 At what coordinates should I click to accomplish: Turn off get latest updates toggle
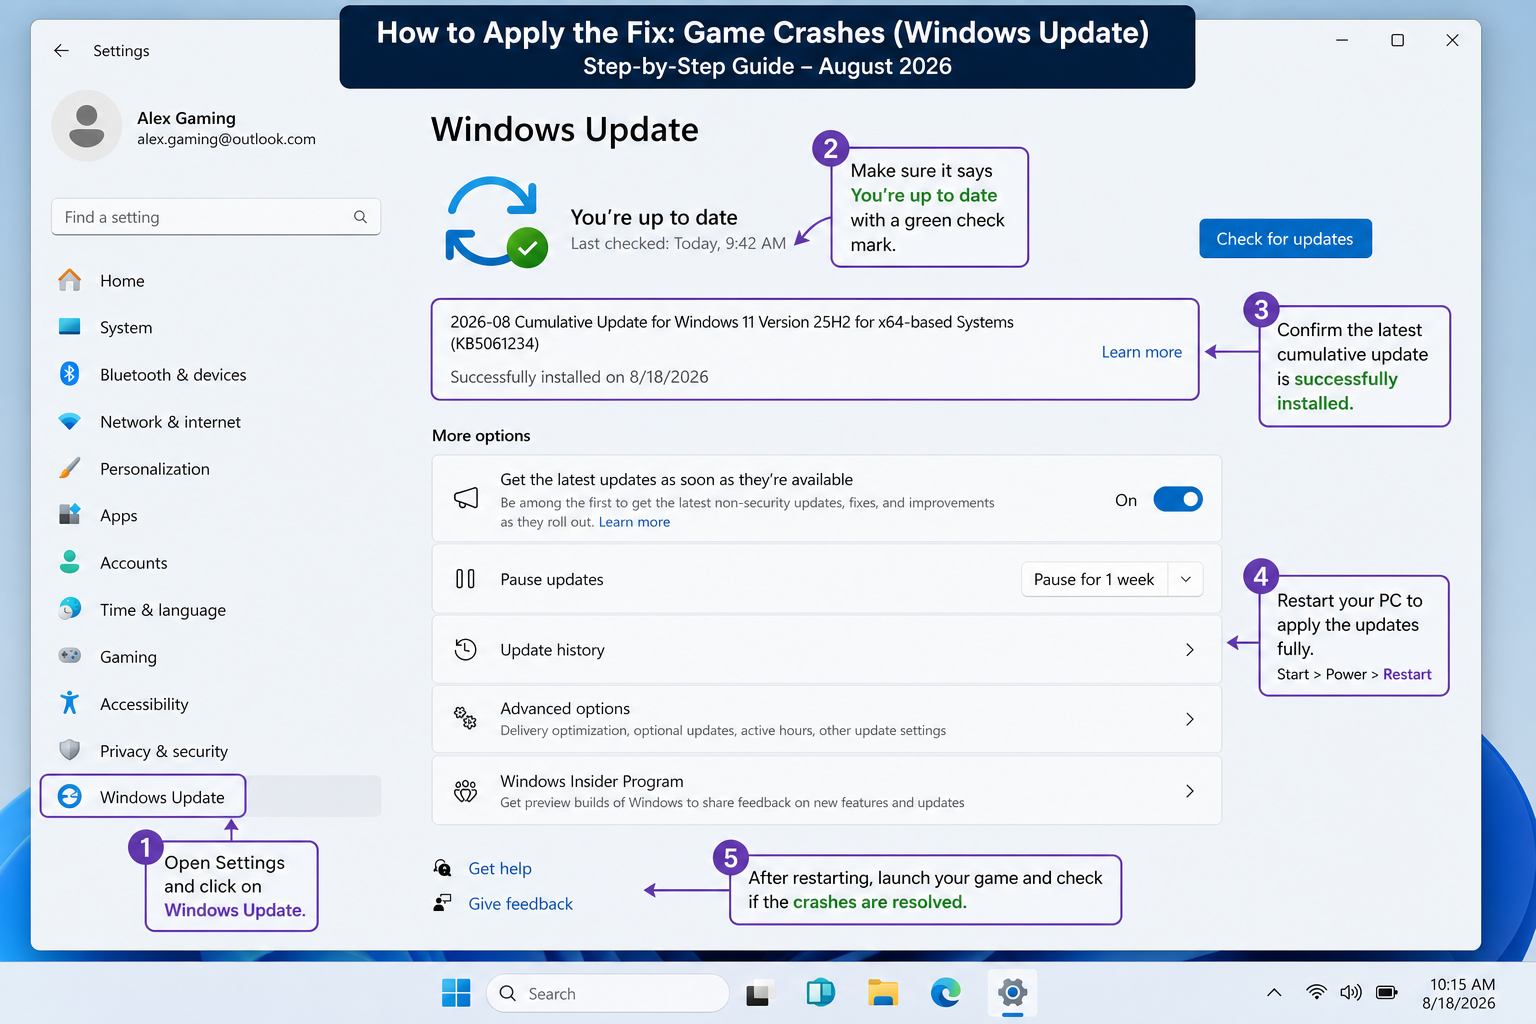[x=1178, y=500]
